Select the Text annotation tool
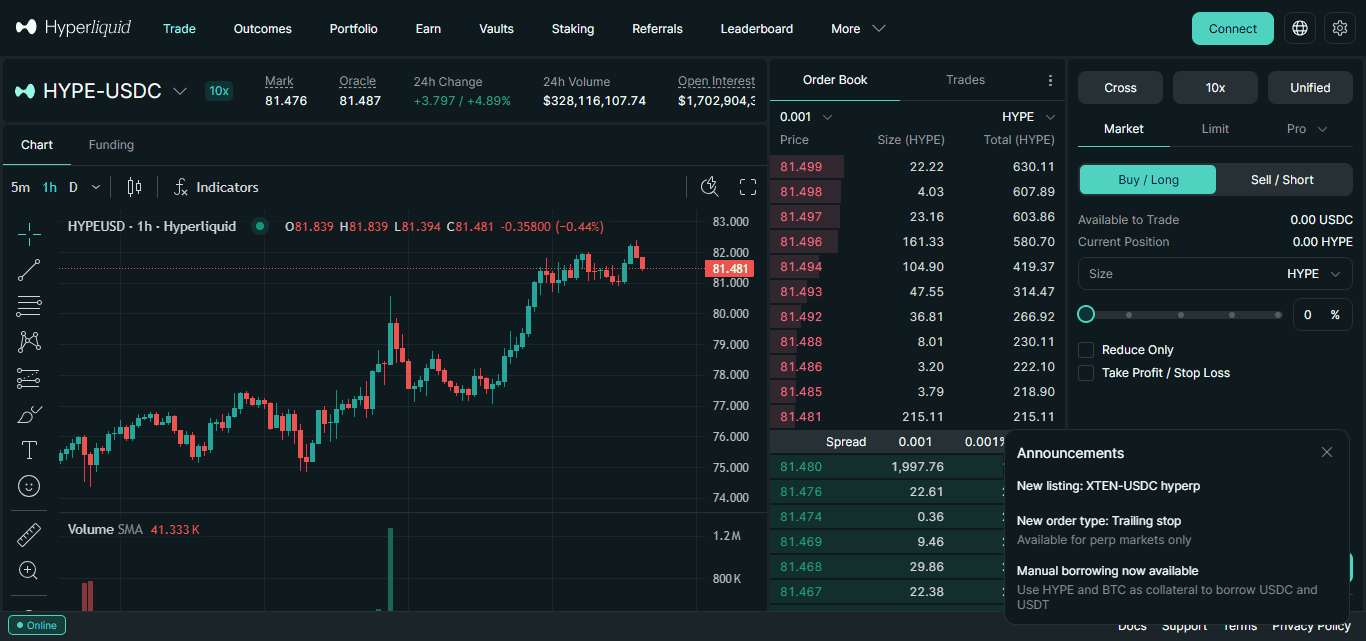1366x641 pixels. point(29,450)
